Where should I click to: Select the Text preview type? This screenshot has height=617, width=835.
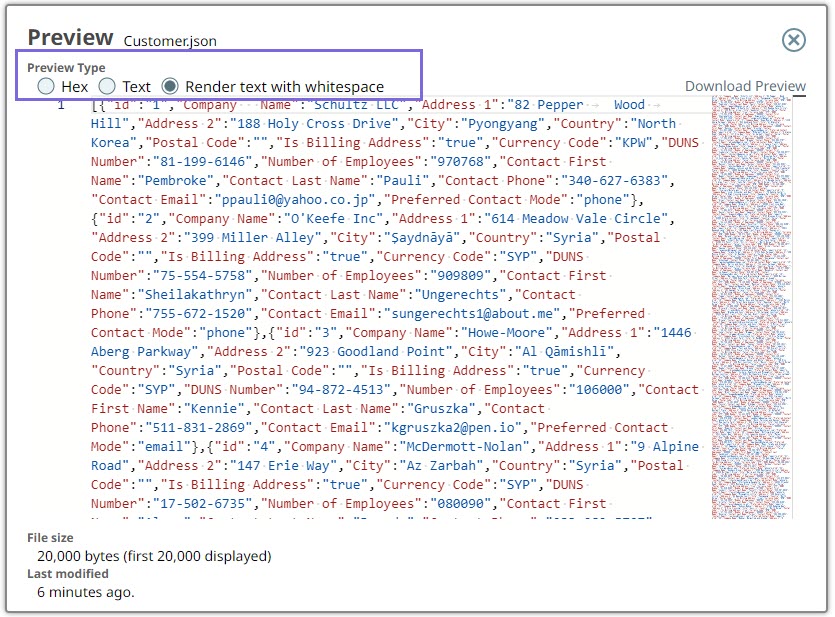click(x=107, y=87)
